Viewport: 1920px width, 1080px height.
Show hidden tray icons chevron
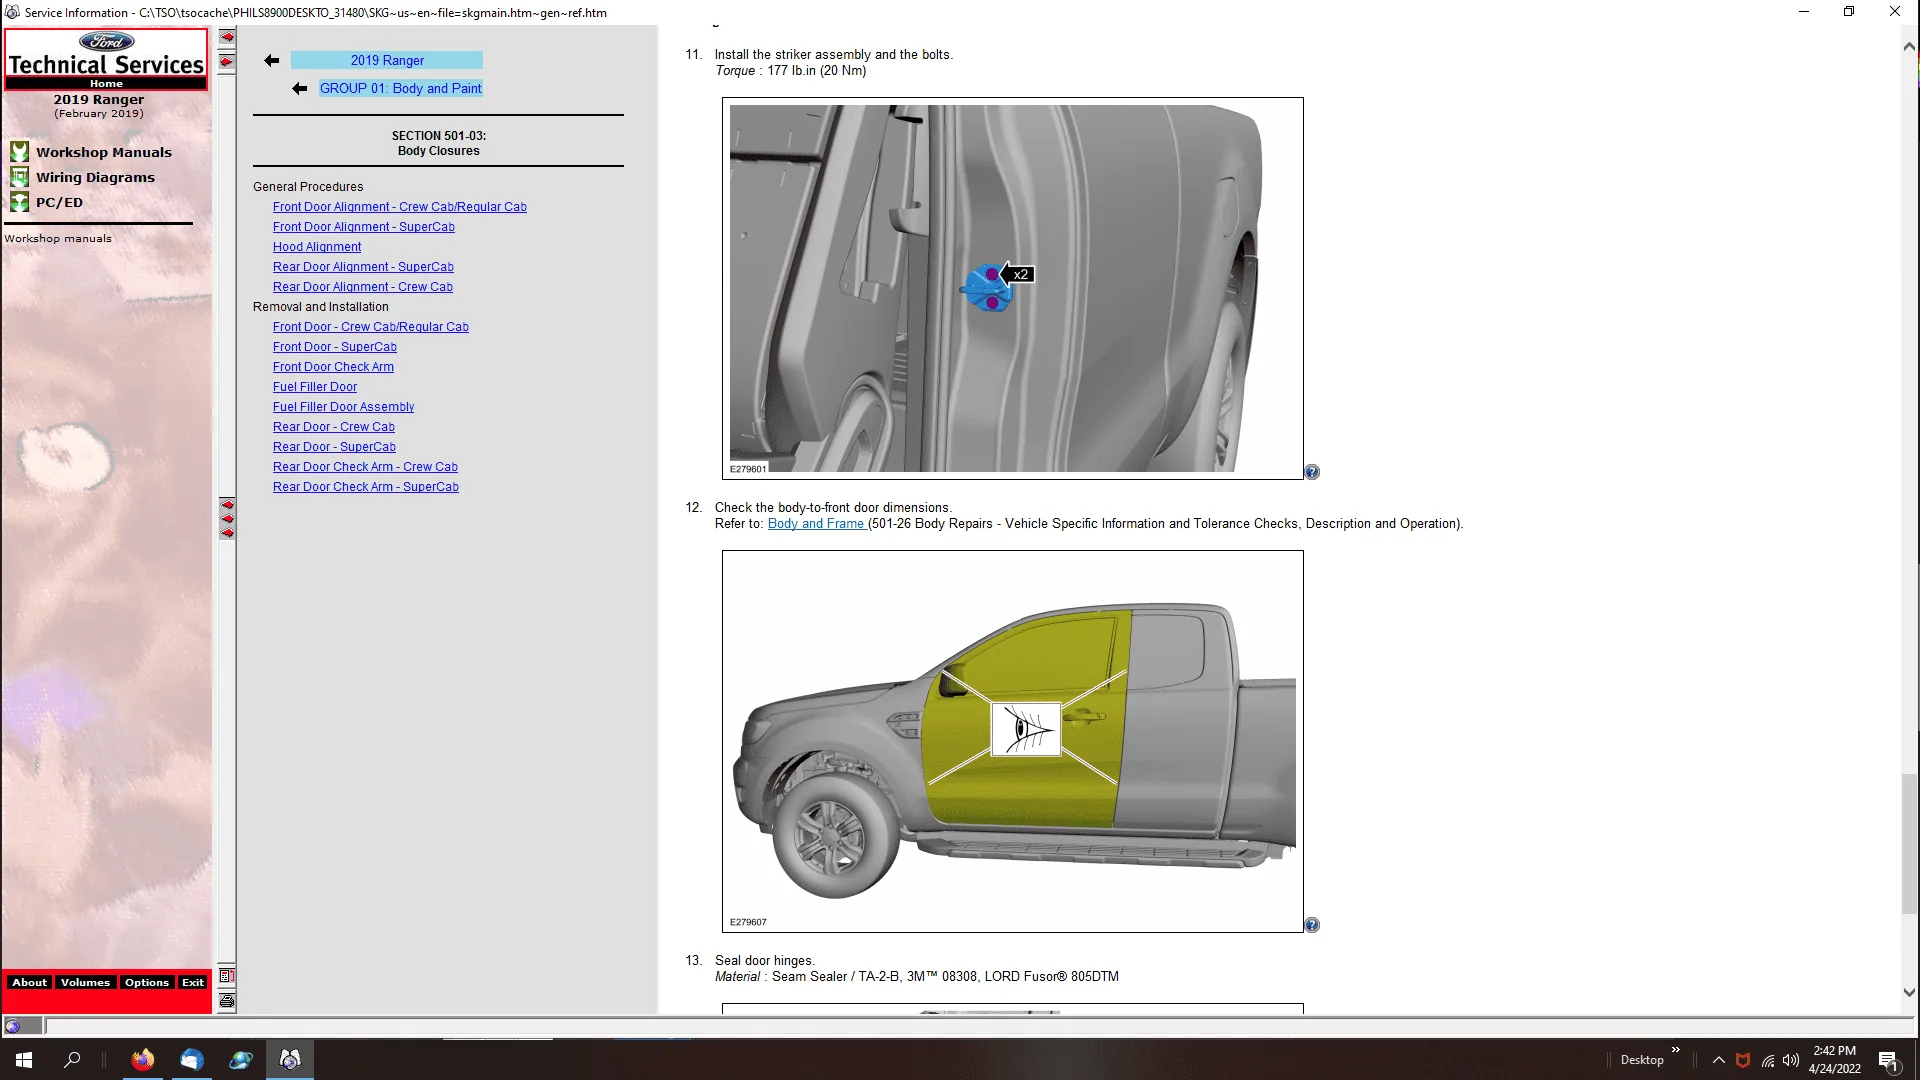[x=1718, y=1060]
